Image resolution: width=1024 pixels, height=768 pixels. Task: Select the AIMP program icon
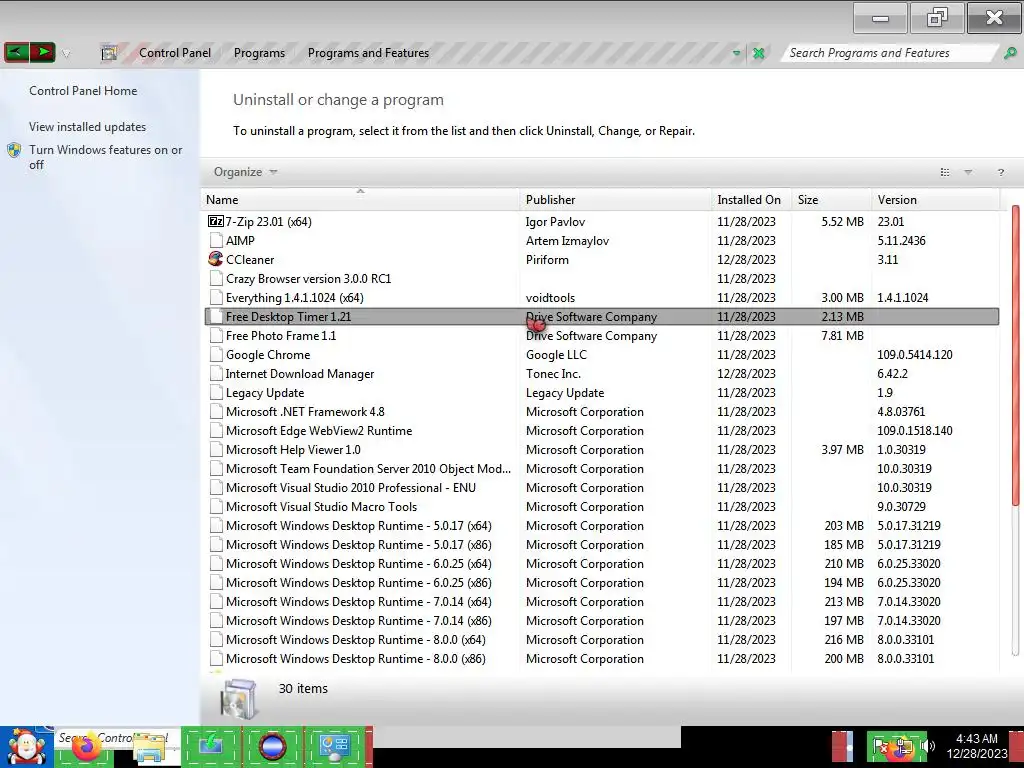216,240
